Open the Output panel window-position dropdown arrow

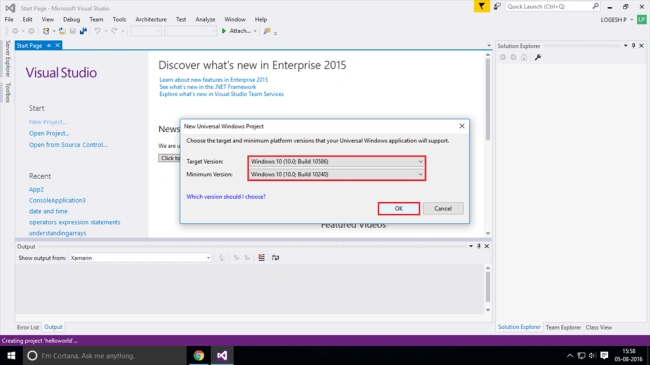coord(471,246)
